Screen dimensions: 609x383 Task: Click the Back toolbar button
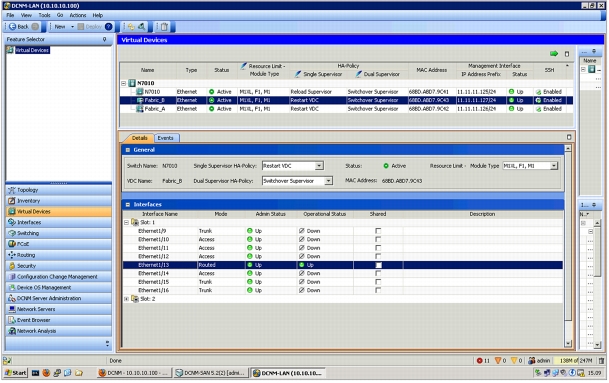click(18, 26)
